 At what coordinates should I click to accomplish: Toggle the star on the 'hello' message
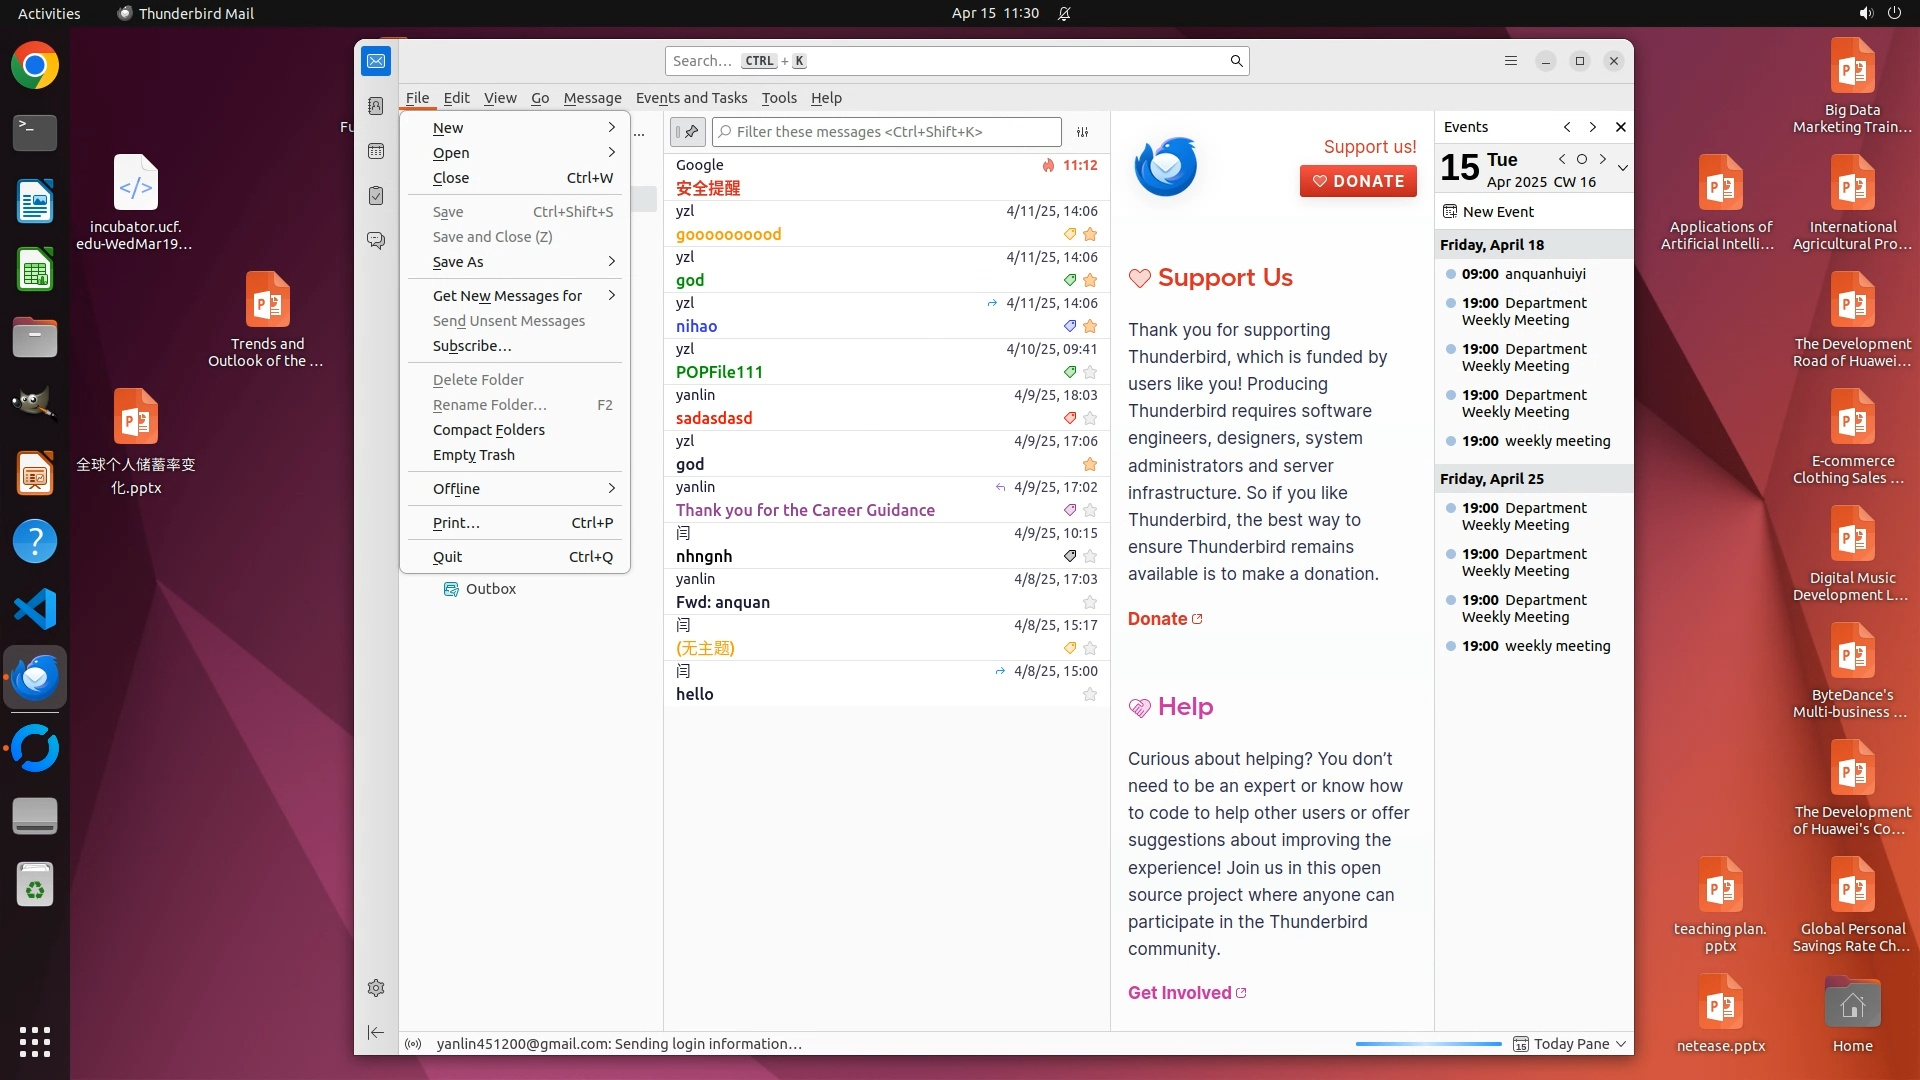[x=1090, y=694]
